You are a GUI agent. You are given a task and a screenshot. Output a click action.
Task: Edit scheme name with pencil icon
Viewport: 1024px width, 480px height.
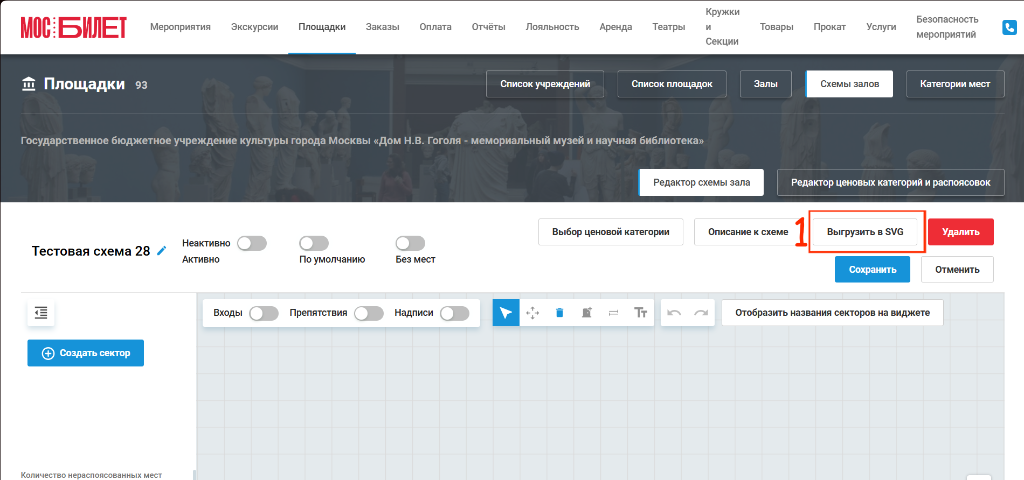coord(162,251)
